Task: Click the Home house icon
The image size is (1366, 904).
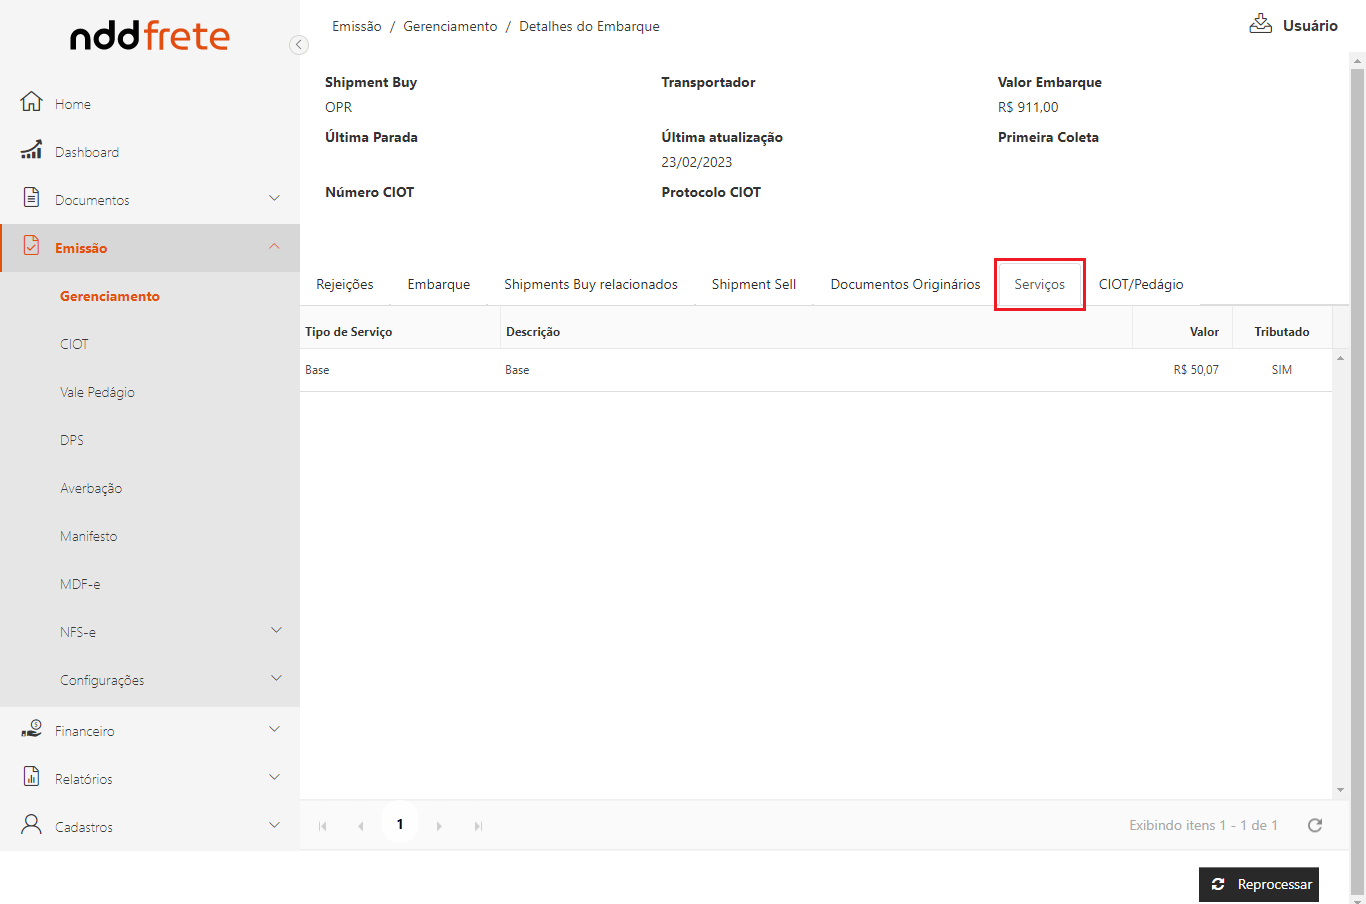Action: pos(31,102)
